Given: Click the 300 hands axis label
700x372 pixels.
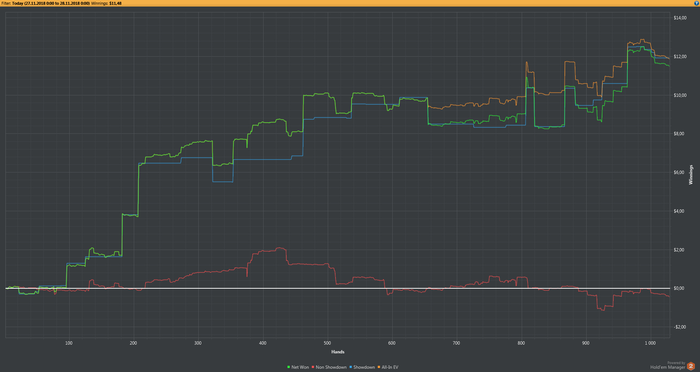Looking at the screenshot, I should (x=198, y=343).
